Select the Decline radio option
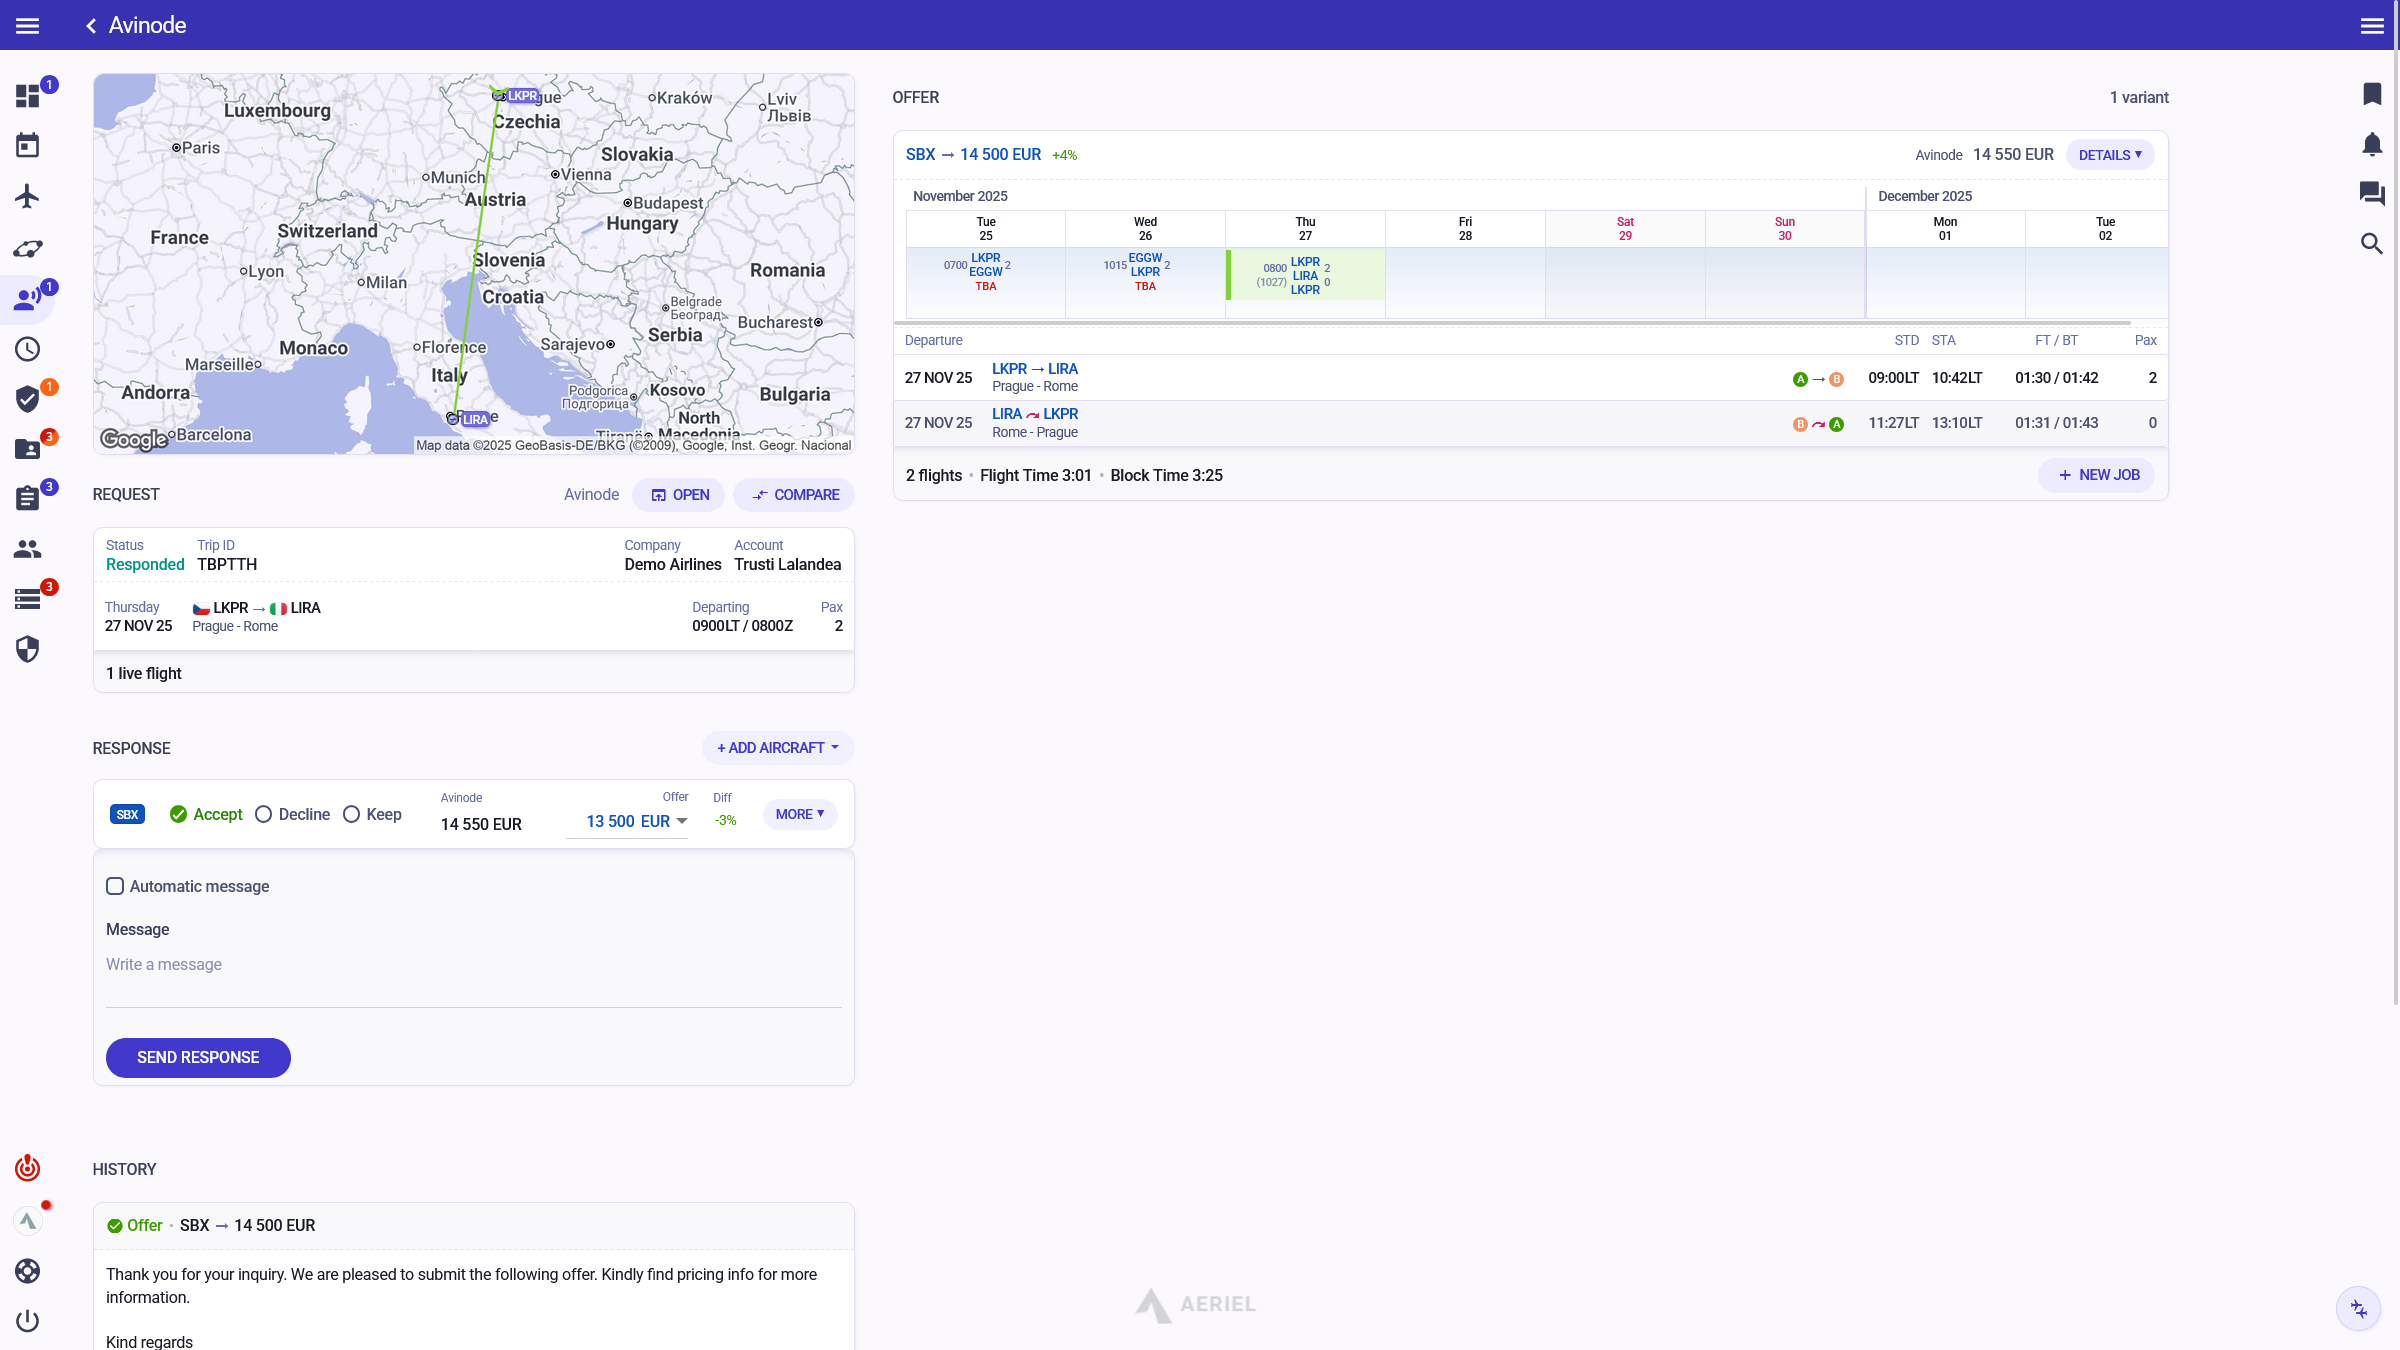This screenshot has width=2400, height=1350. (264, 814)
